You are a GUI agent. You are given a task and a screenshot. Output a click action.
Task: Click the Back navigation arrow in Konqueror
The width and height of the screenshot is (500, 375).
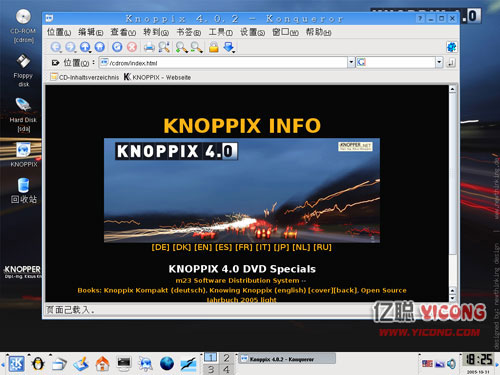[x=56, y=47]
